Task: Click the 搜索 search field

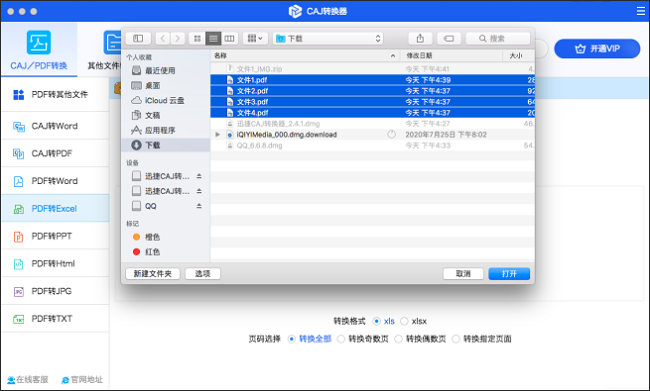Action: [498, 39]
